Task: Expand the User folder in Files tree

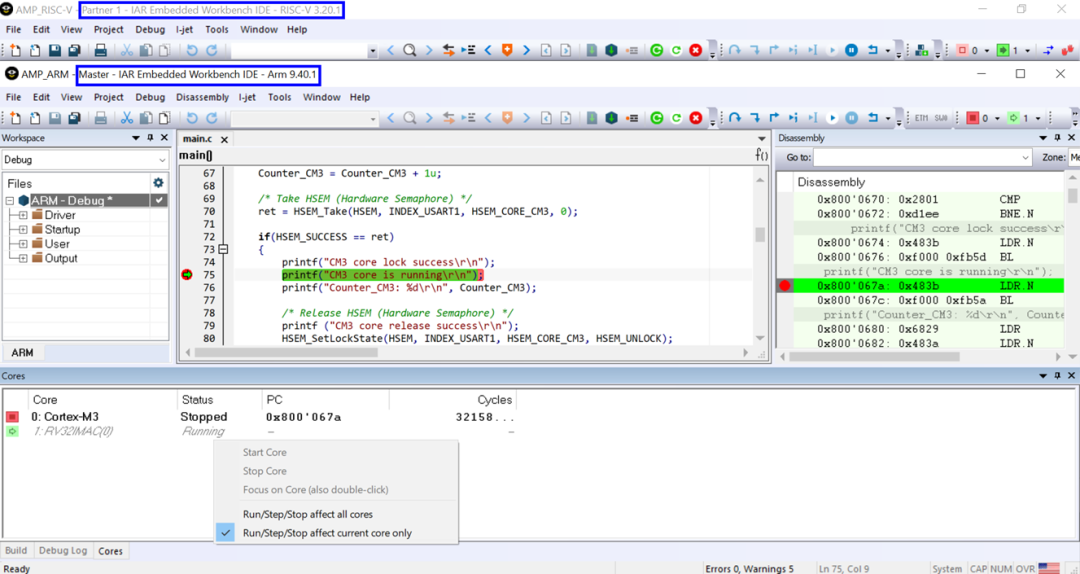Action: [x=23, y=244]
